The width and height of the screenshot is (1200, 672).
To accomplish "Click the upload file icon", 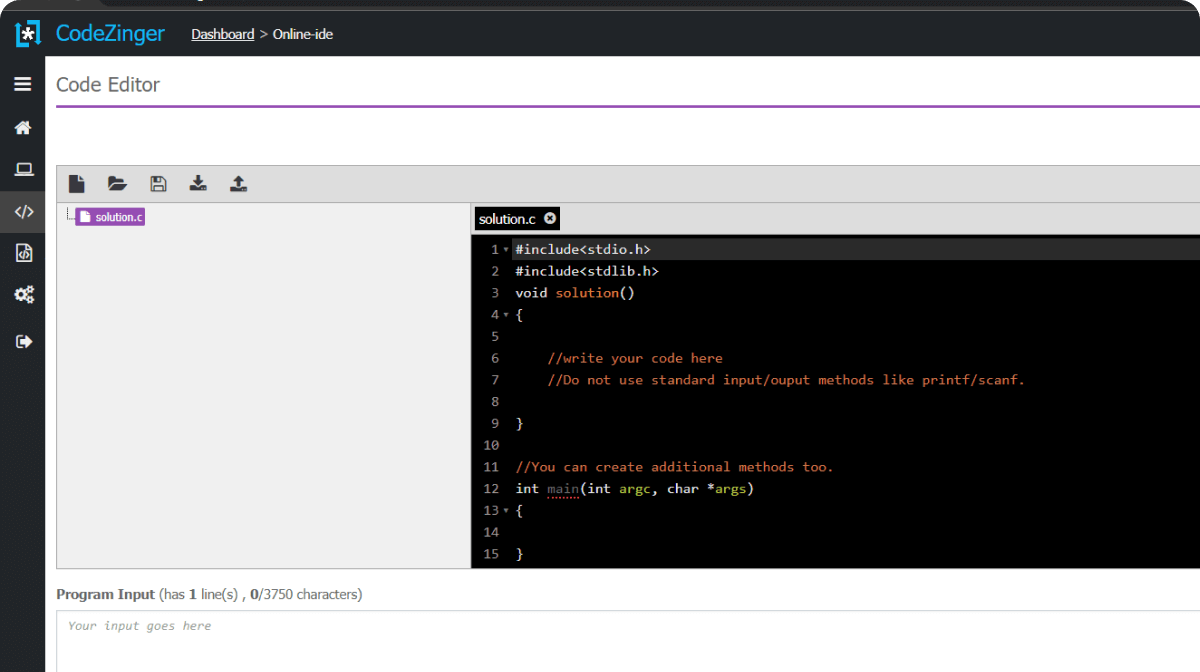I will (238, 184).
